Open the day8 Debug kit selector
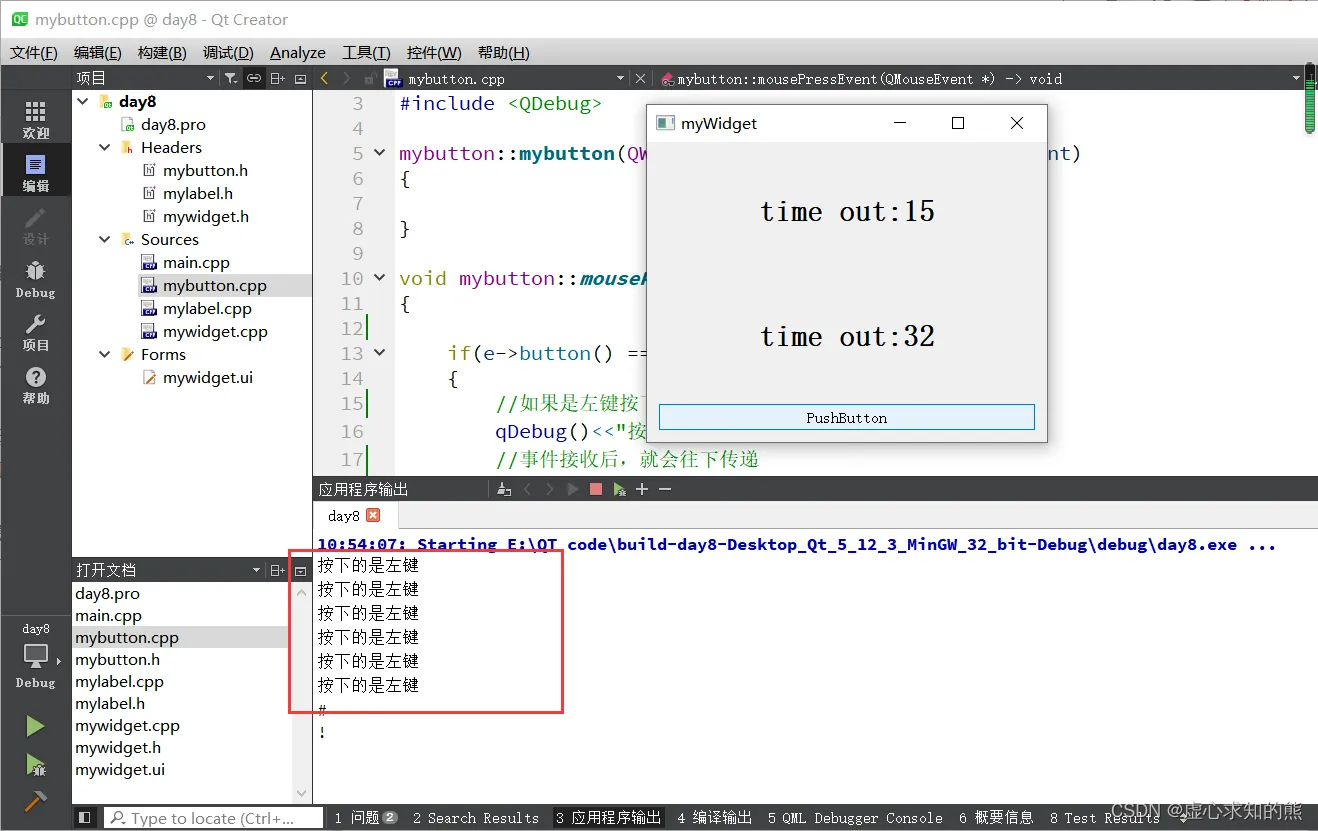1318x831 pixels. (x=35, y=656)
